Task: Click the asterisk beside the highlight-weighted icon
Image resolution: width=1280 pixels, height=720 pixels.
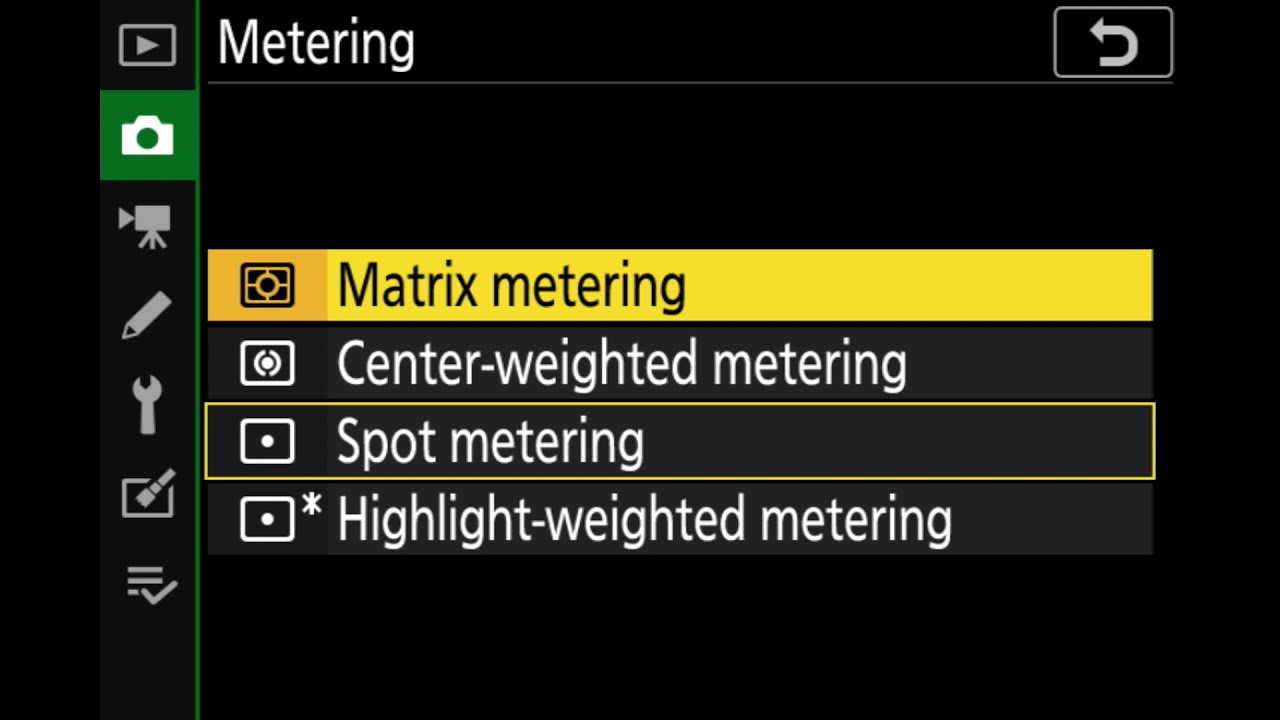Action: [311, 507]
